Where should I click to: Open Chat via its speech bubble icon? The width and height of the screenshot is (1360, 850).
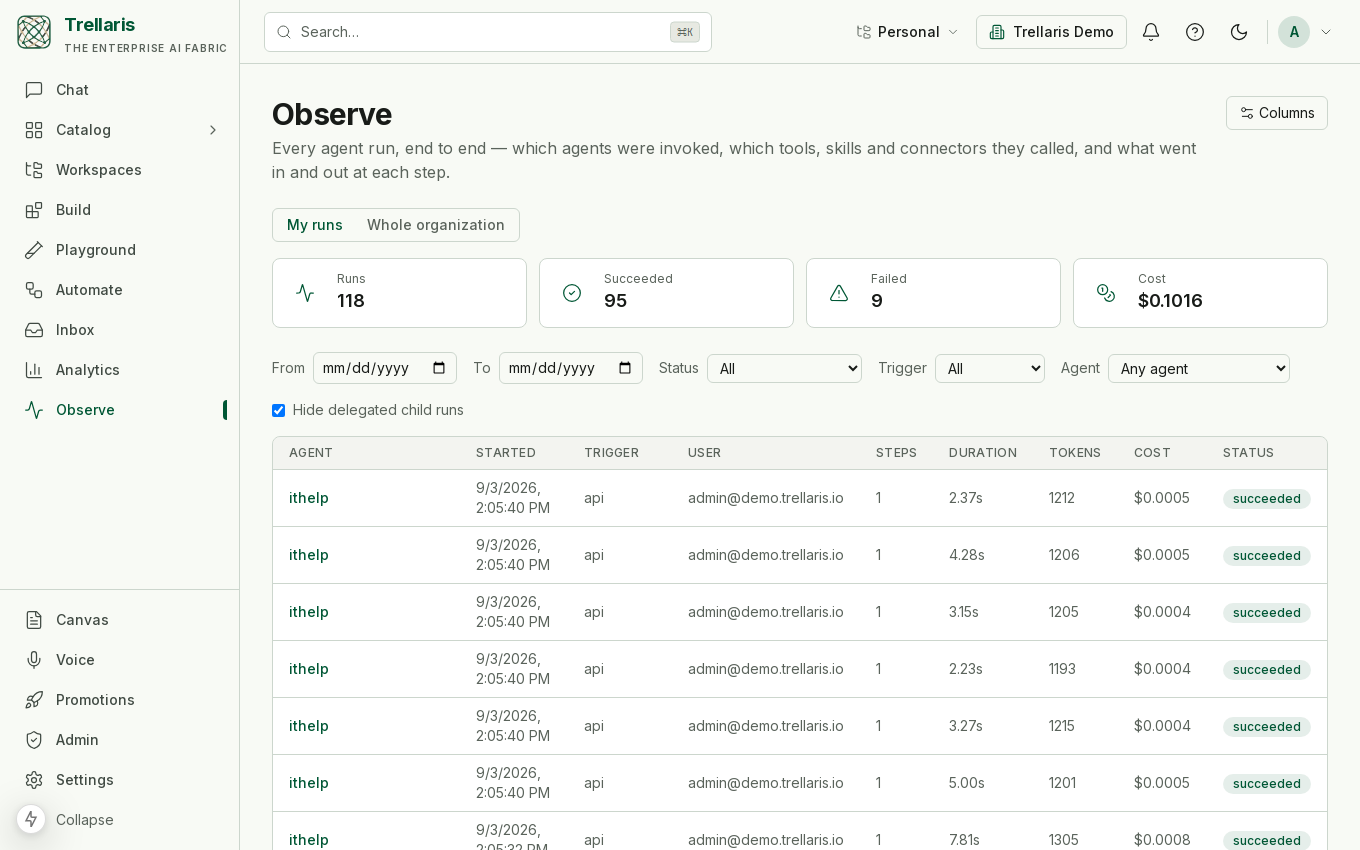pyautogui.click(x=34, y=90)
